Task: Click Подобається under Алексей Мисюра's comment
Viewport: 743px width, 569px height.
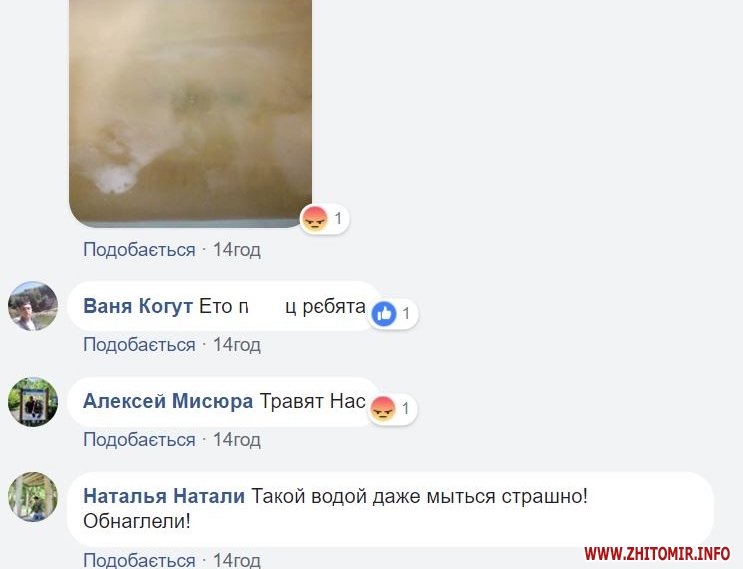Action: pyautogui.click(x=139, y=440)
